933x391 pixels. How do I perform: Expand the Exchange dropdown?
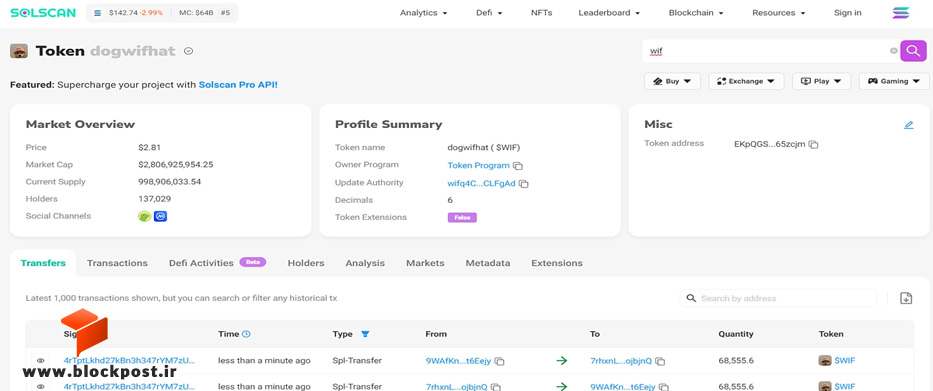pos(746,81)
